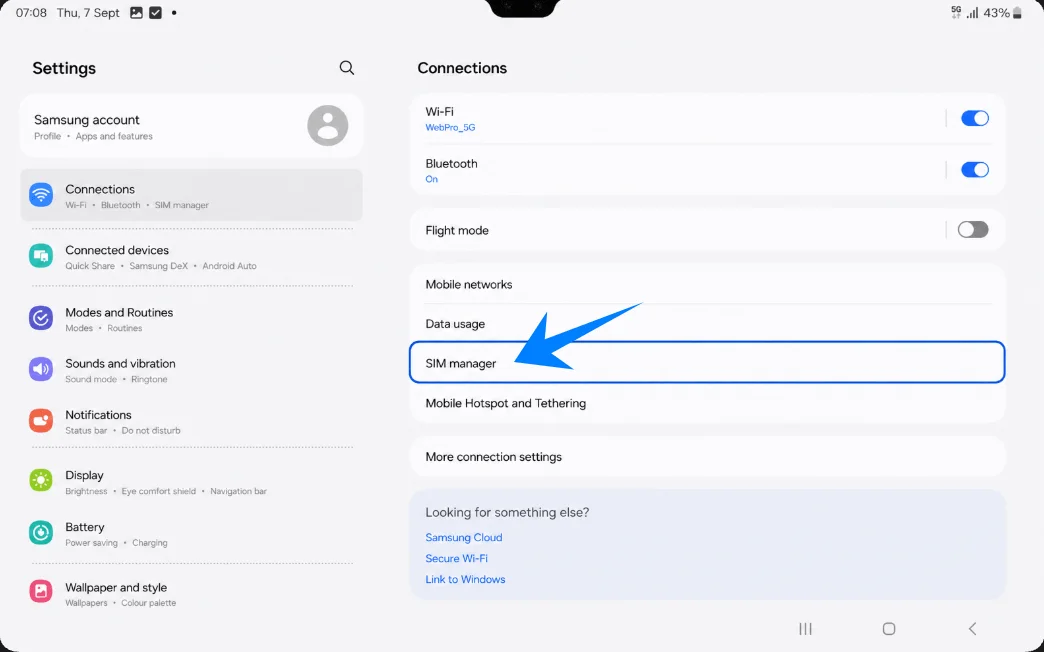Open the Link to Windows link
1044x652 pixels.
[465, 579]
